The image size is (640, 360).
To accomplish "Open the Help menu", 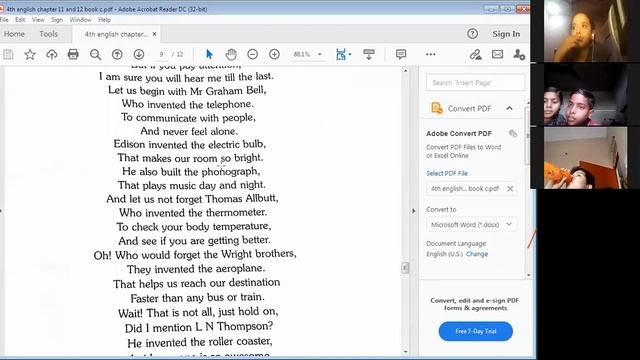I will pyautogui.click(x=104, y=20).
